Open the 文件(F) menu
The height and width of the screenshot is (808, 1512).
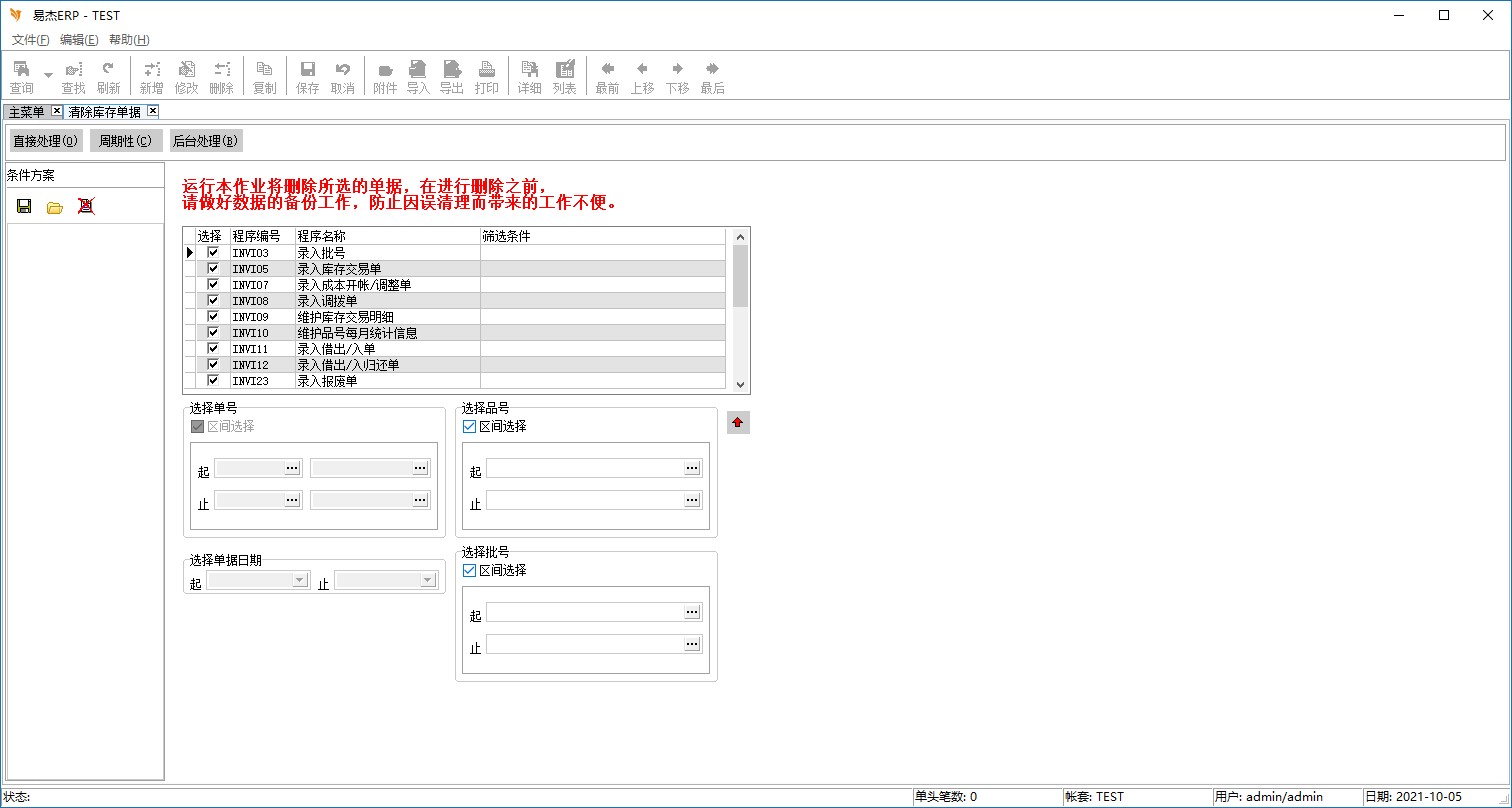click(30, 40)
